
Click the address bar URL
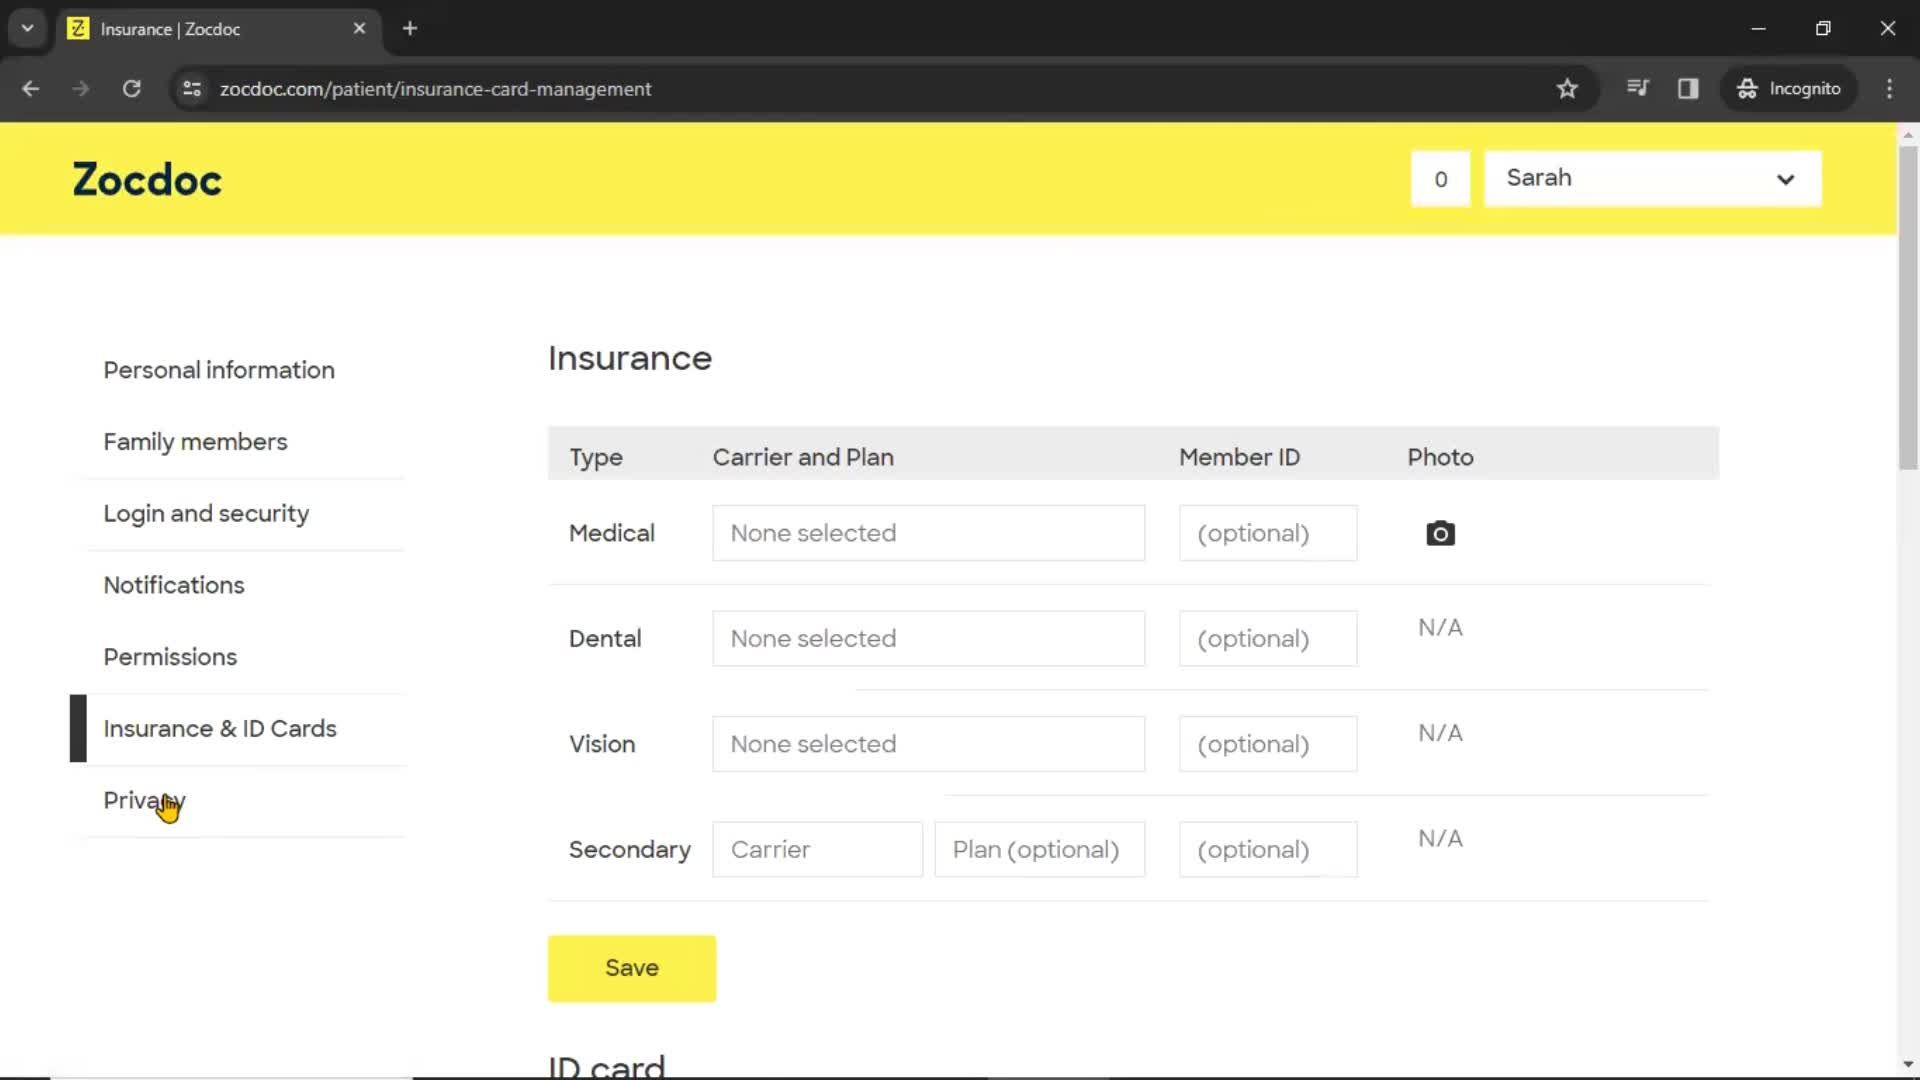tap(436, 89)
